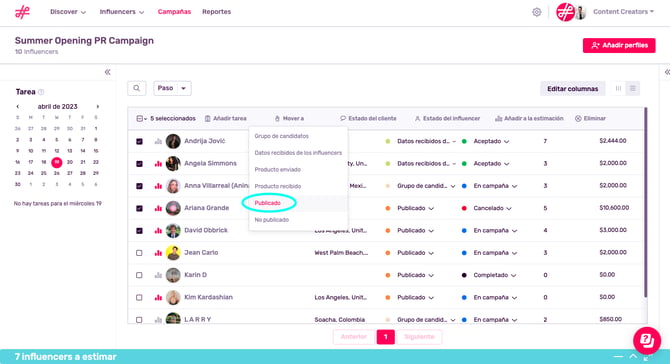This screenshot has width=670, height=364.
Task: Minimize the influencers a estimar bar
Action: (x=618, y=356)
